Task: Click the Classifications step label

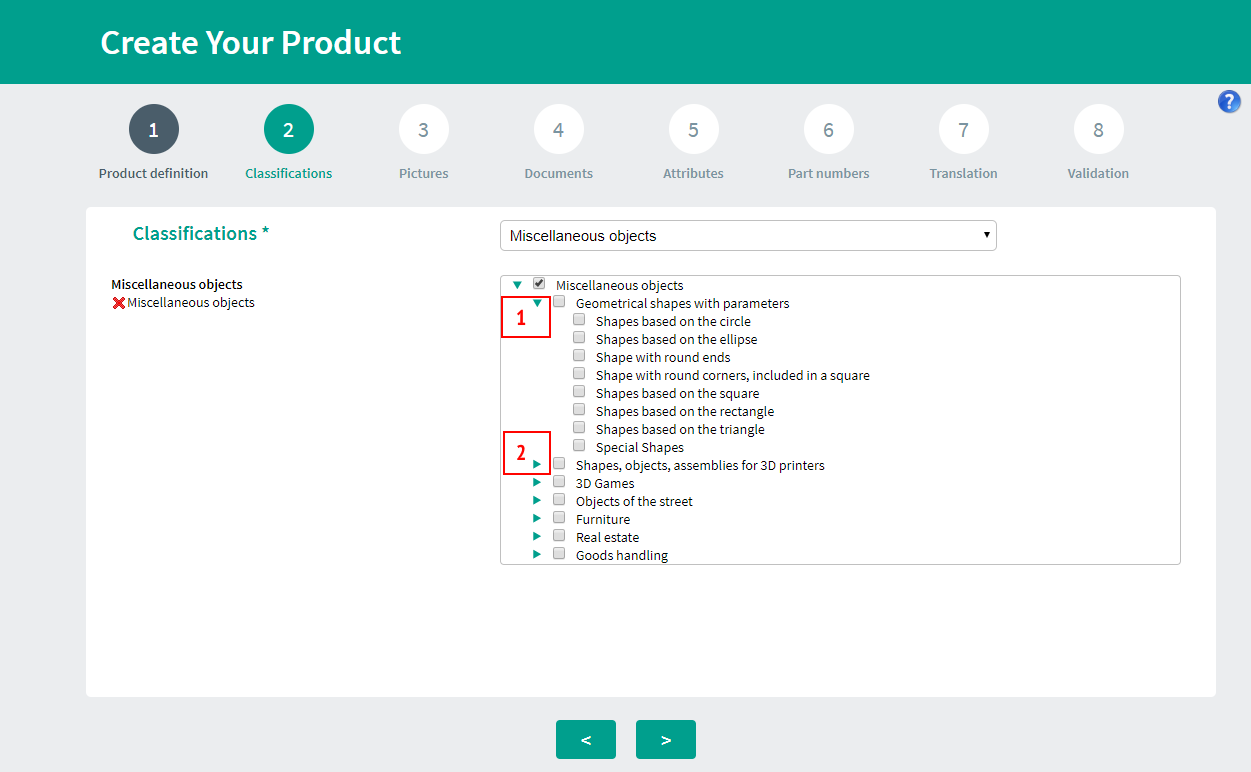Action: click(x=288, y=173)
